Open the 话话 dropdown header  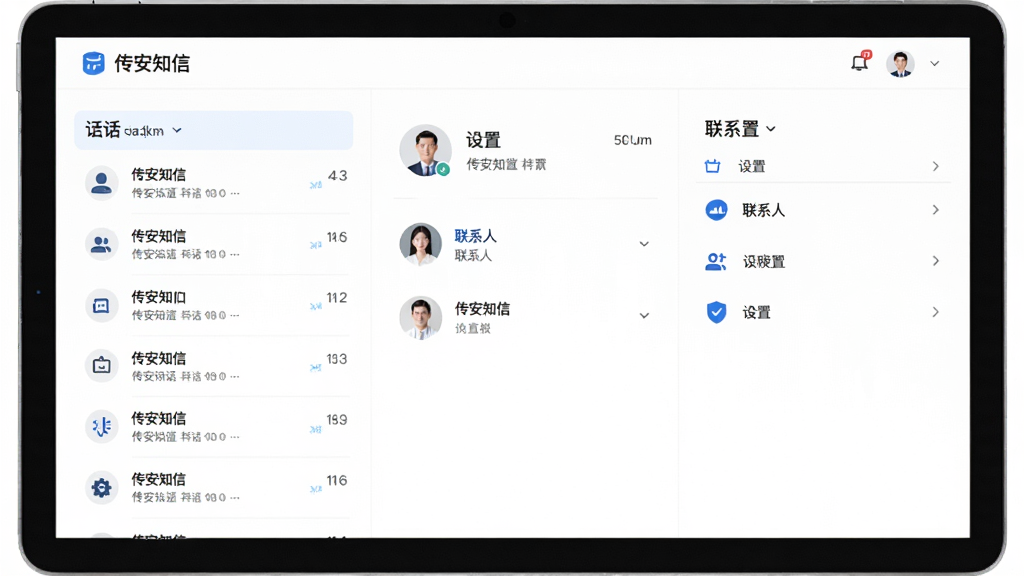coord(214,130)
